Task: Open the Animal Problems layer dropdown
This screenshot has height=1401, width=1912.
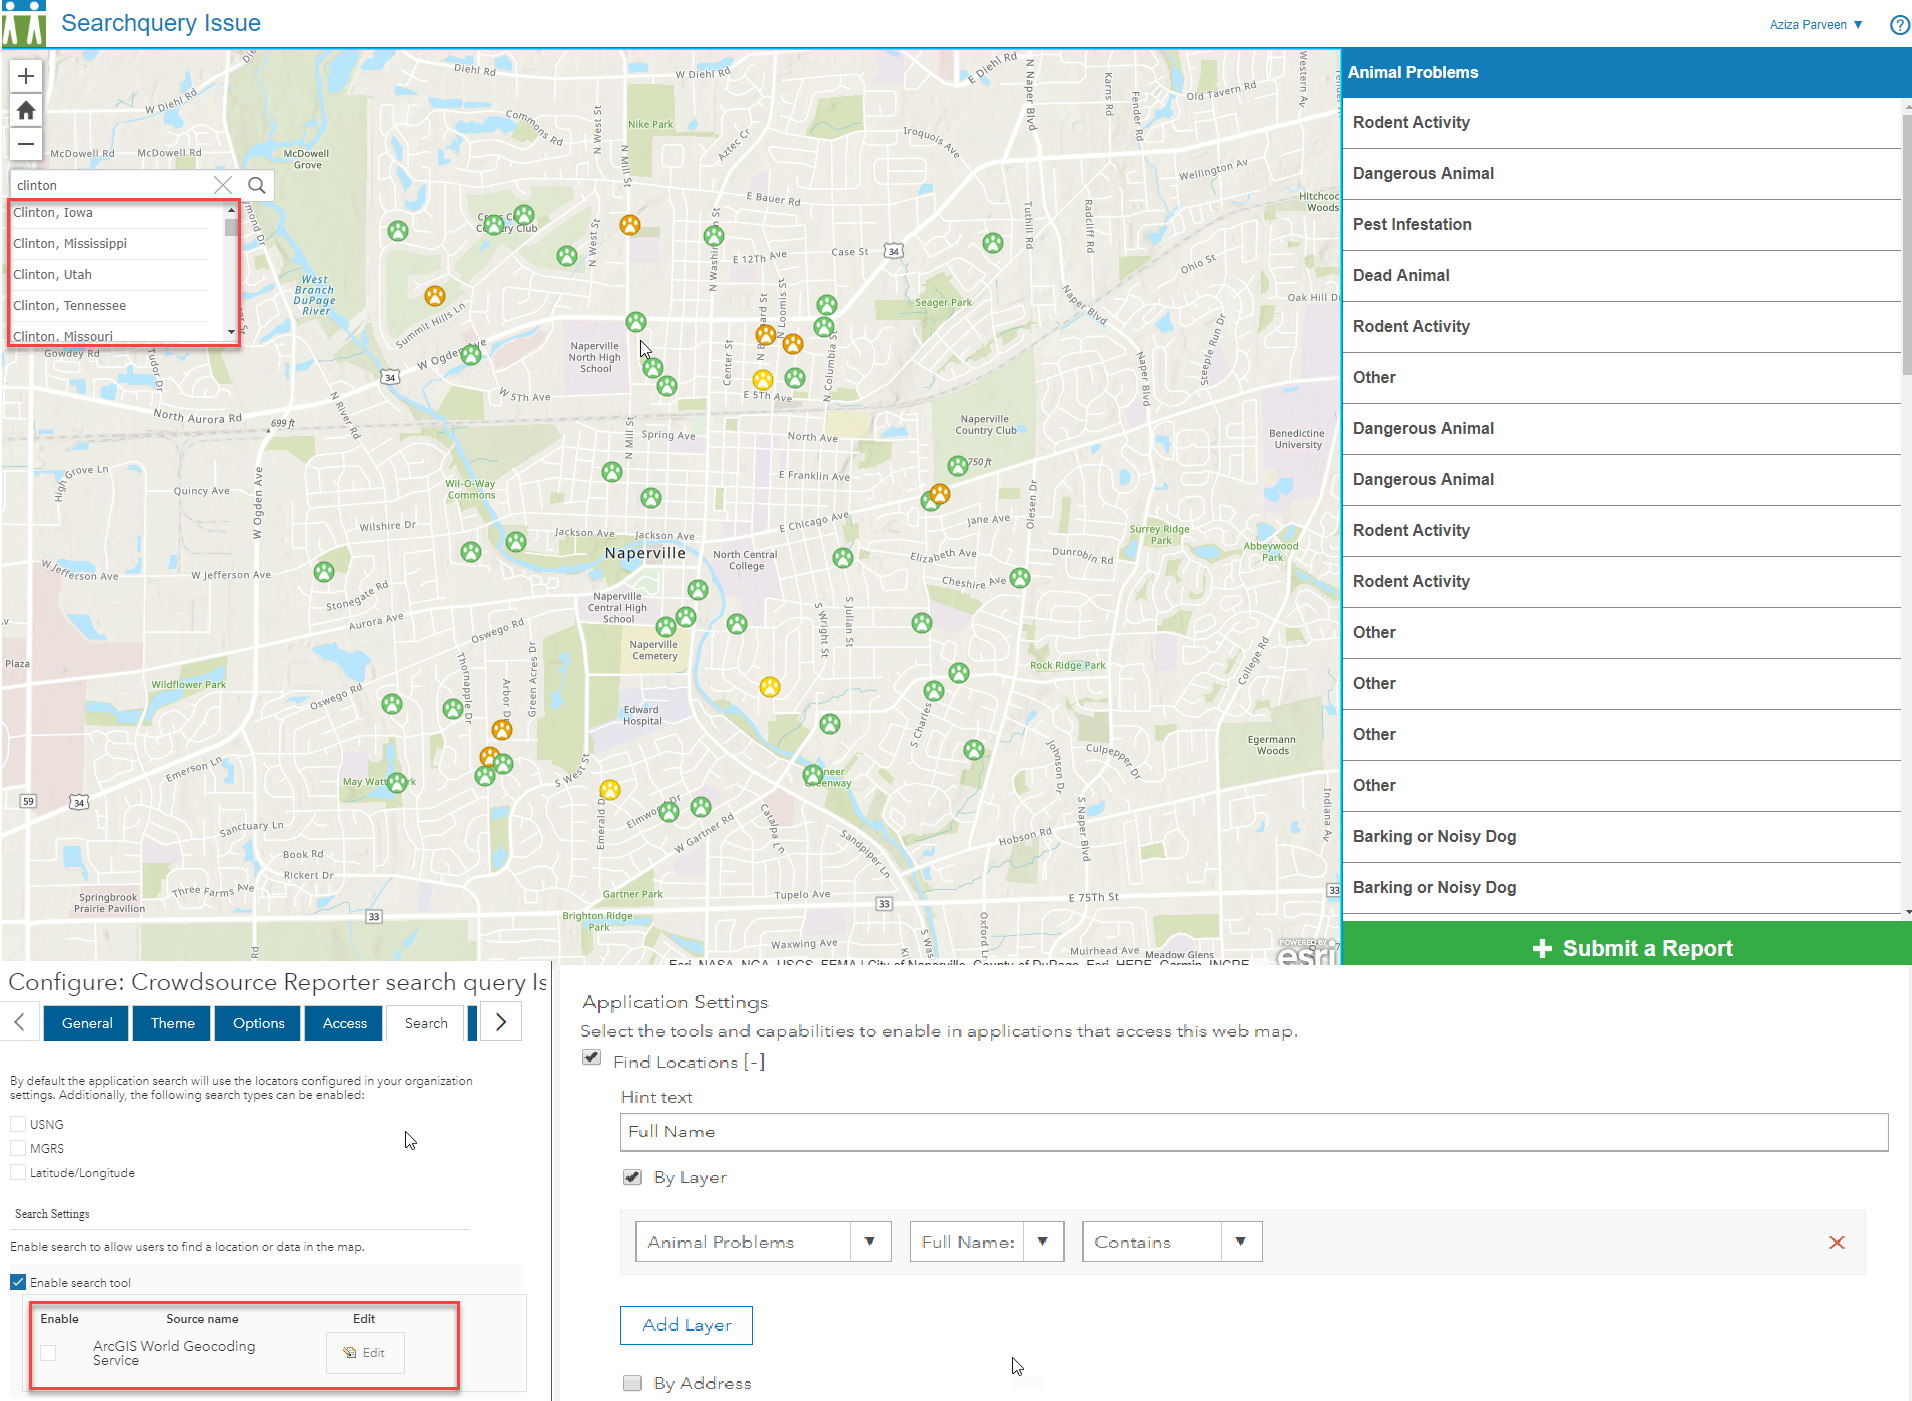Action: [869, 1241]
